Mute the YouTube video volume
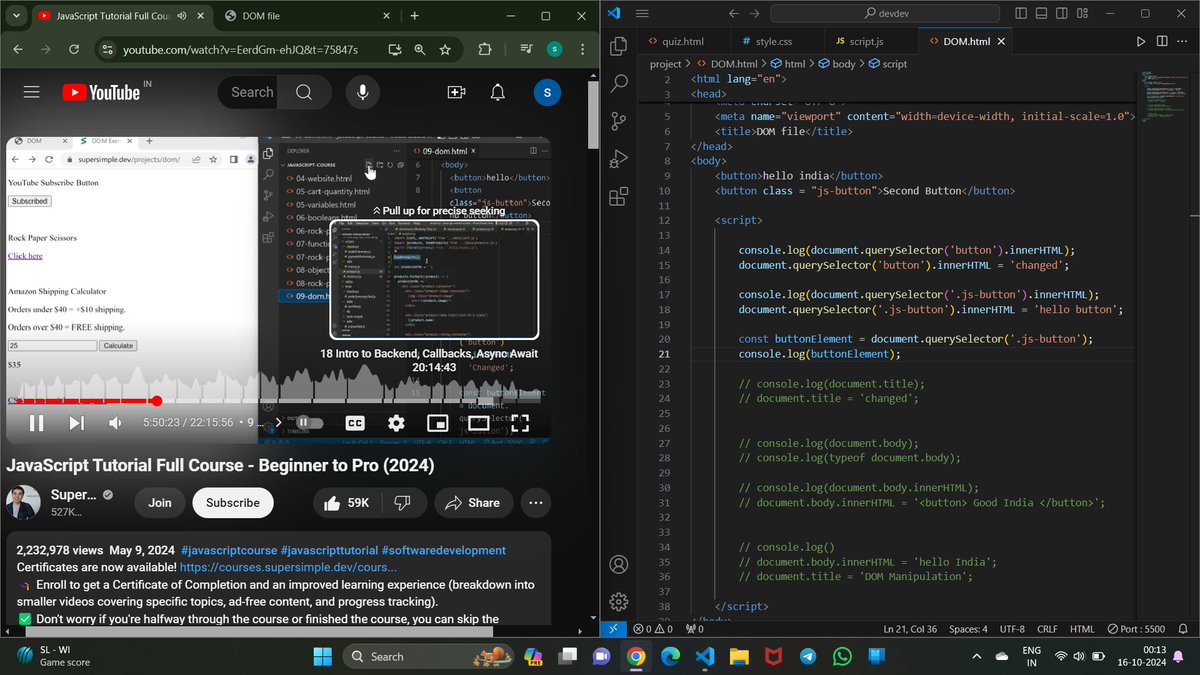 click(115, 423)
